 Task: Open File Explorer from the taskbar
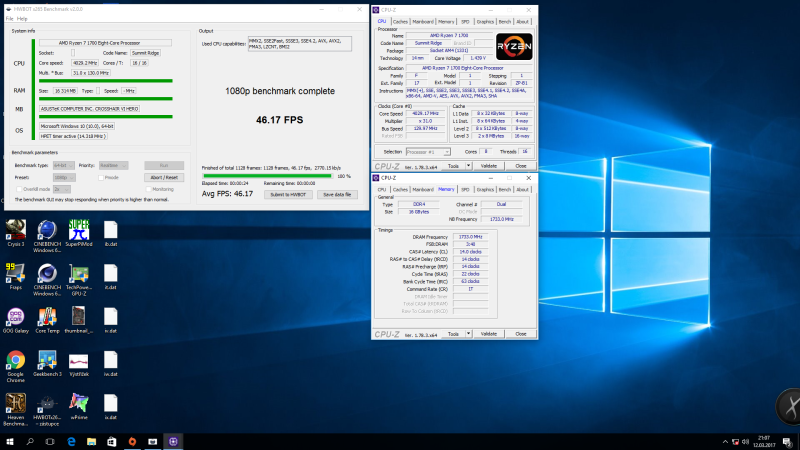pyautogui.click(x=91, y=441)
